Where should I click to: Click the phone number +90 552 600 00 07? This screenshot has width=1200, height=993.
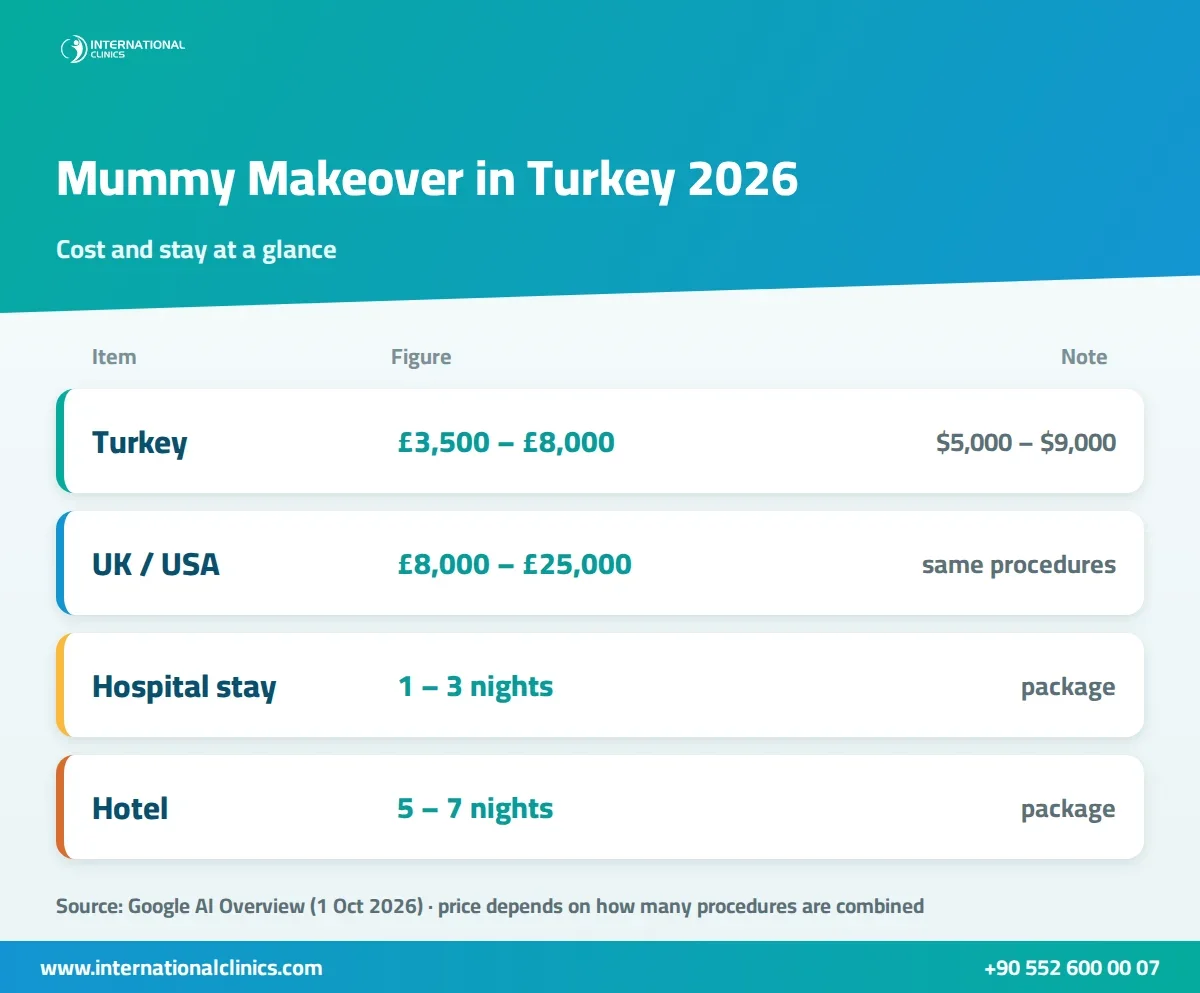(x=1072, y=968)
